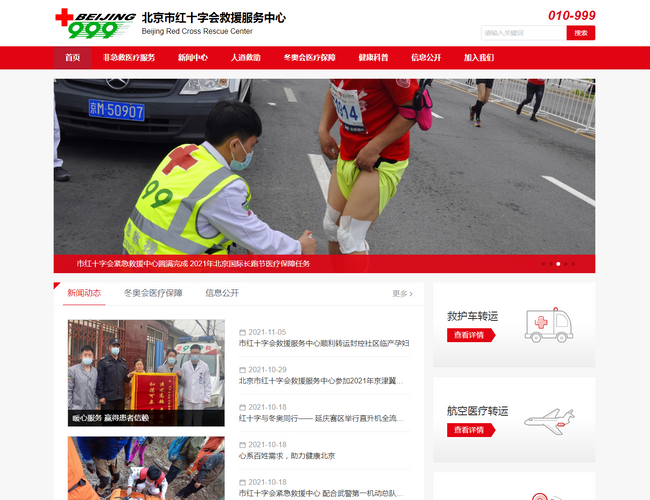Click calendar icon beside date 2021-11-05

pyautogui.click(x=242, y=332)
